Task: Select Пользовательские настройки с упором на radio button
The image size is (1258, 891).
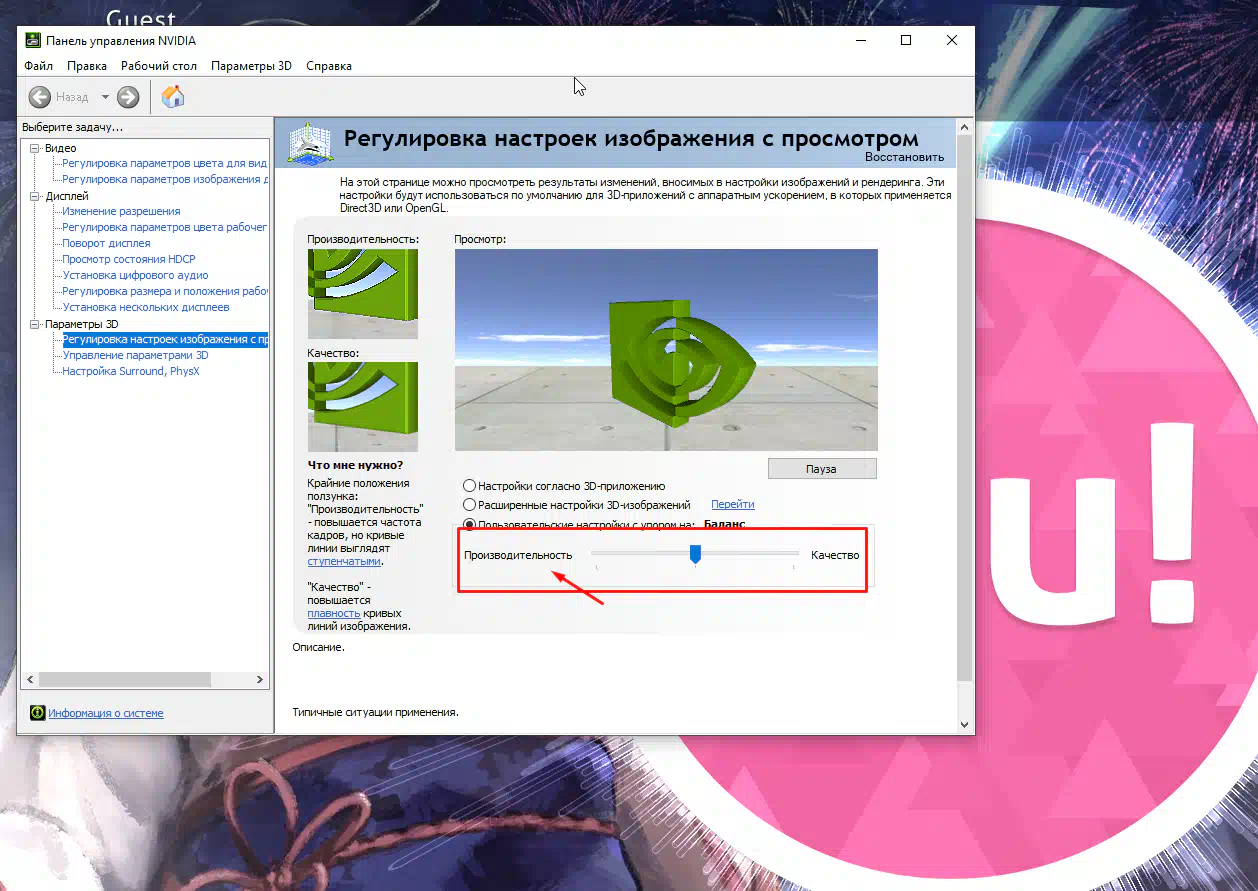Action: (x=469, y=524)
